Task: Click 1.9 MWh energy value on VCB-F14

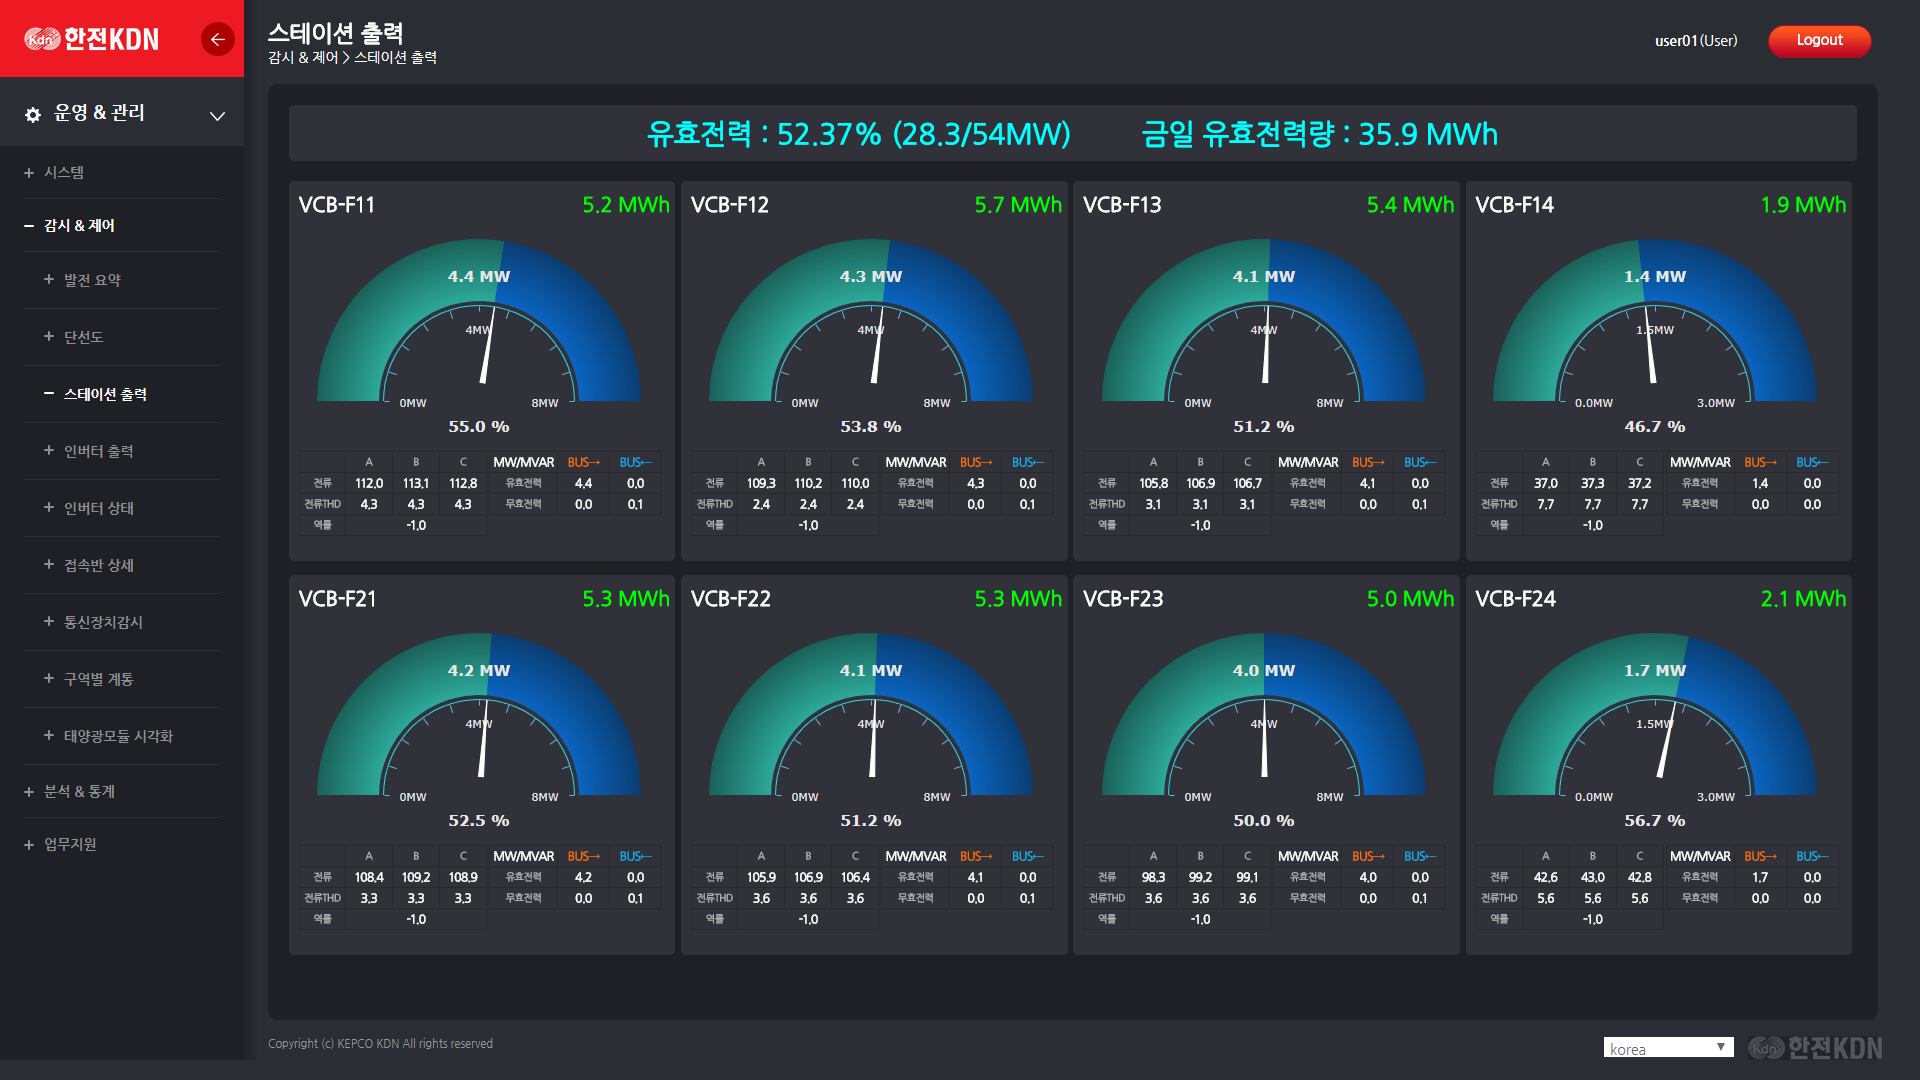Action: (1803, 205)
